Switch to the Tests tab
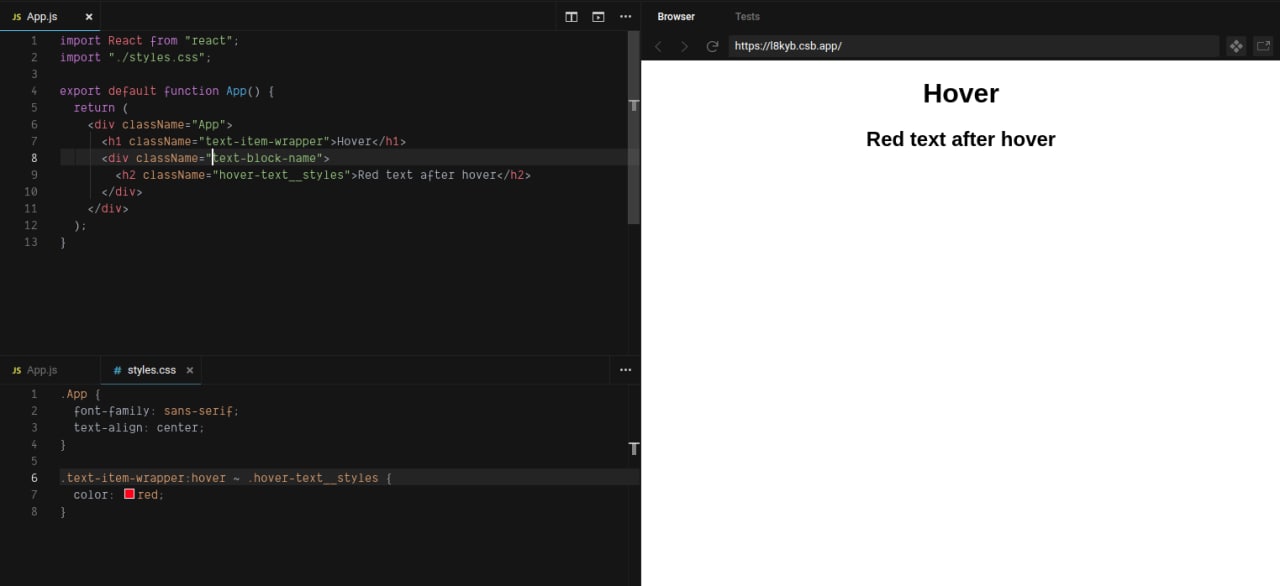 click(x=747, y=16)
